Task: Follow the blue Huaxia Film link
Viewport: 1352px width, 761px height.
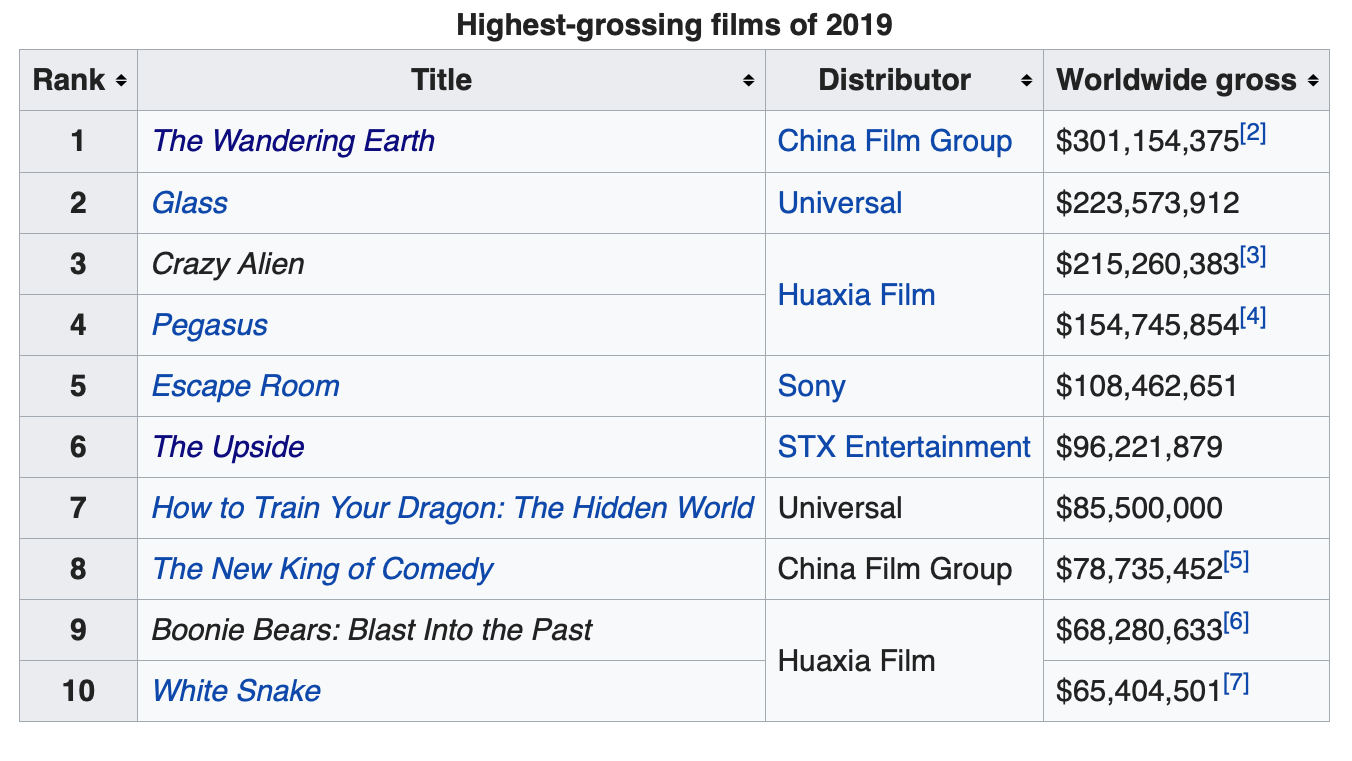Action: pyautogui.click(x=856, y=295)
